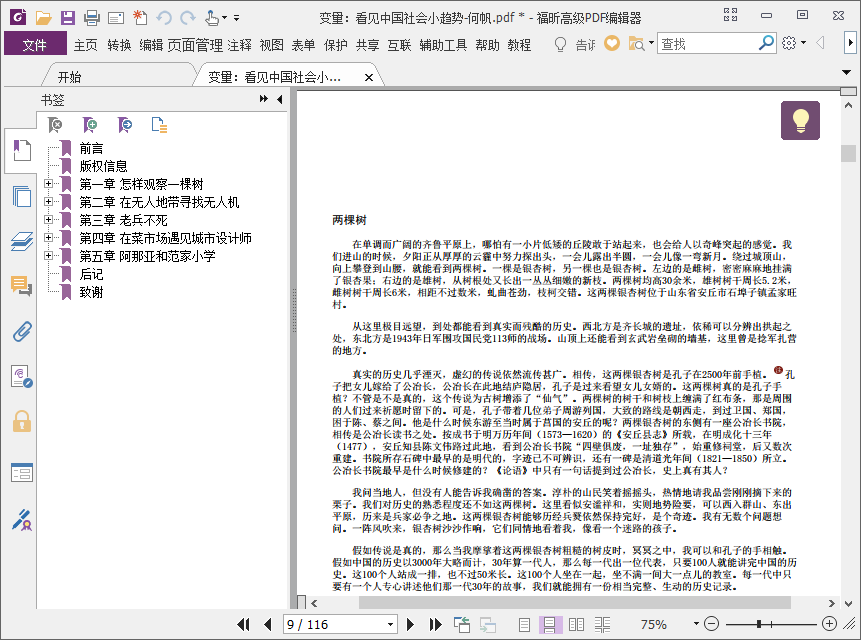Click the bookmark destination arrow icon
Screen dimensions: 861x640
pyautogui.click(x=125, y=125)
